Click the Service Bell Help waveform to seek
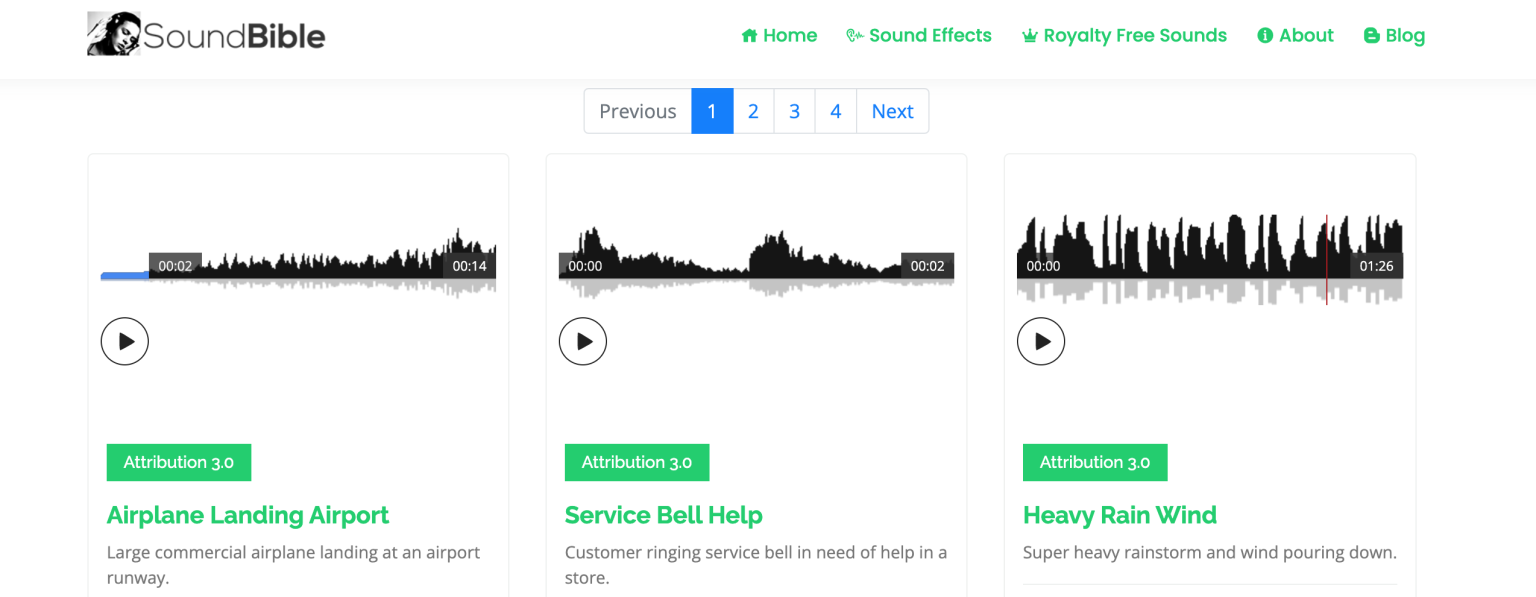This screenshot has height=597, width=1536. [756, 250]
